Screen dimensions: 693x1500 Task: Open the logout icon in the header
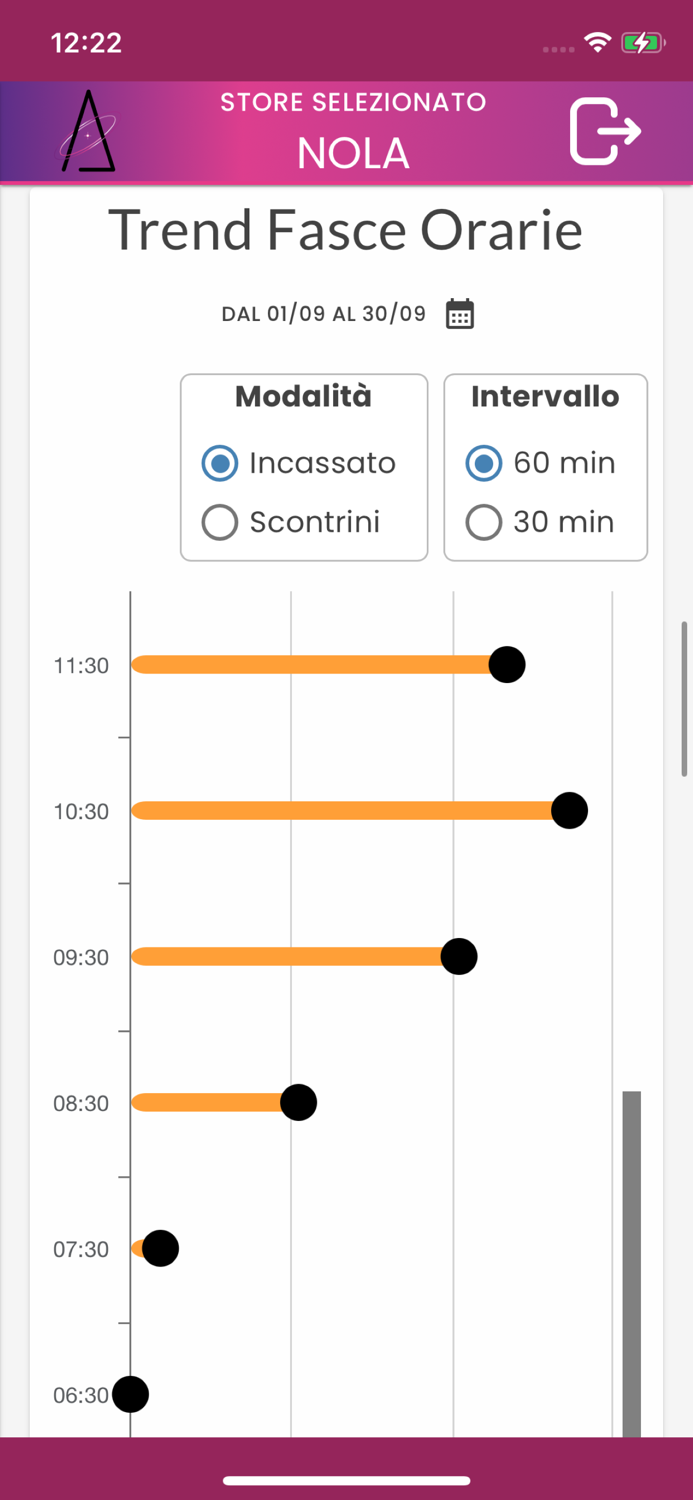pos(604,132)
